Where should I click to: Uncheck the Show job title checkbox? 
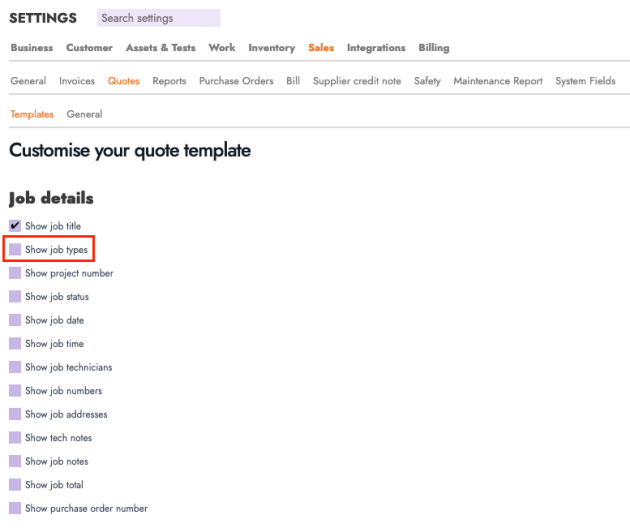pos(15,226)
